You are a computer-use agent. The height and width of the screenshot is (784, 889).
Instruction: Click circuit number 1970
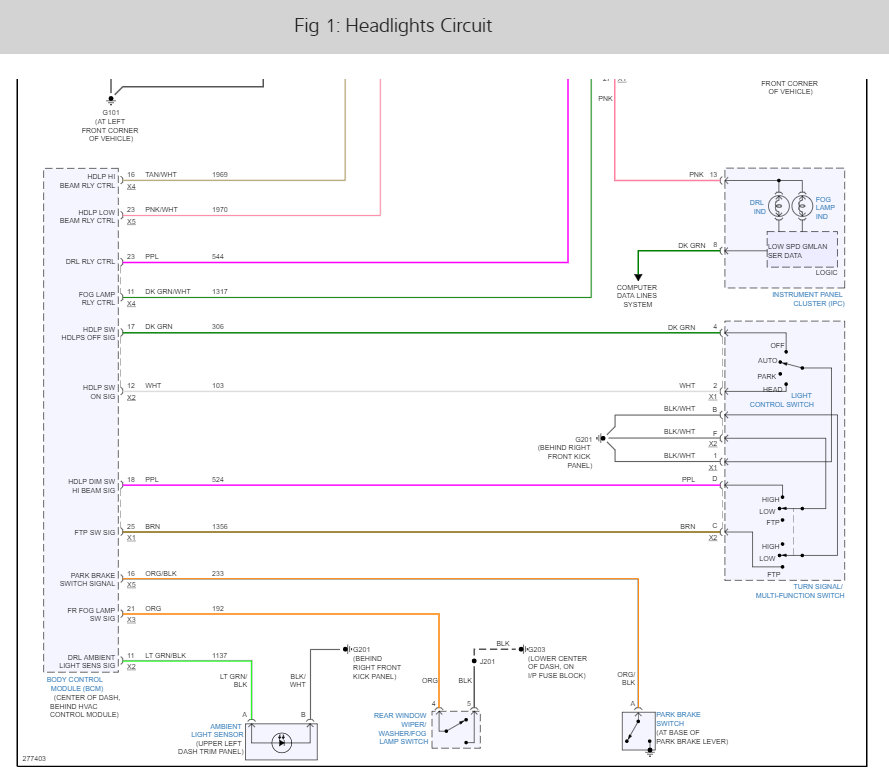click(x=220, y=210)
